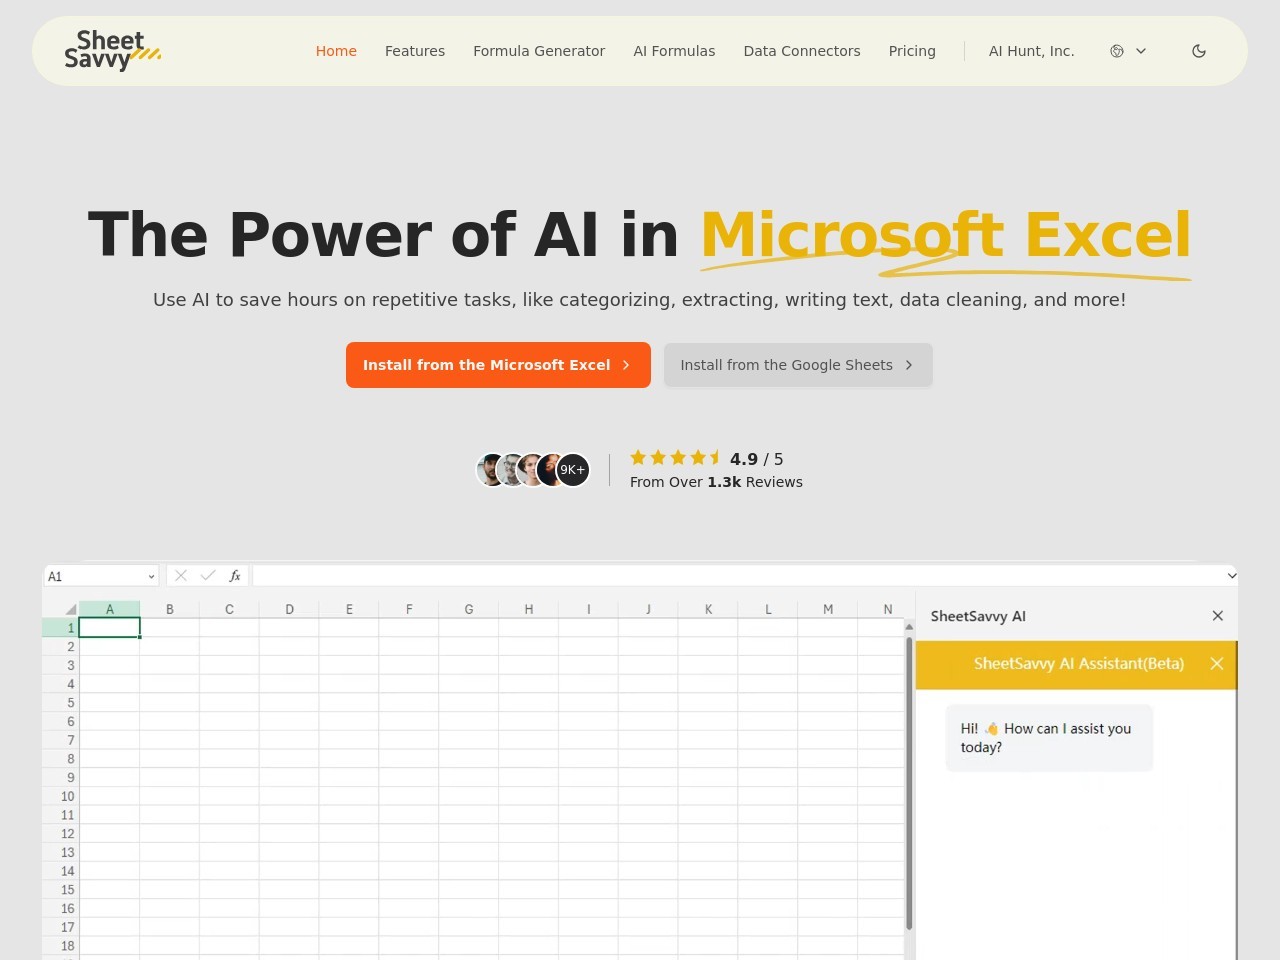Click the scrollbar up arrow

909,626
